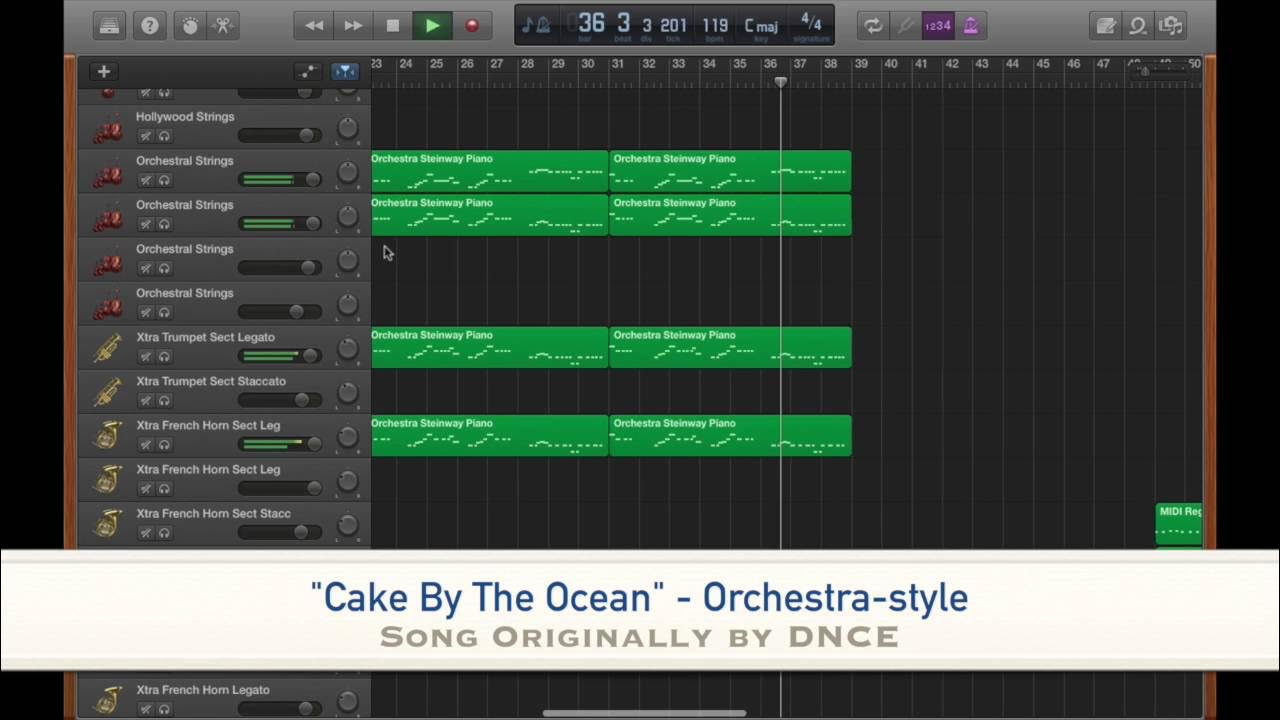Open the Library panel icon
The image size is (1280, 720).
[109, 26]
